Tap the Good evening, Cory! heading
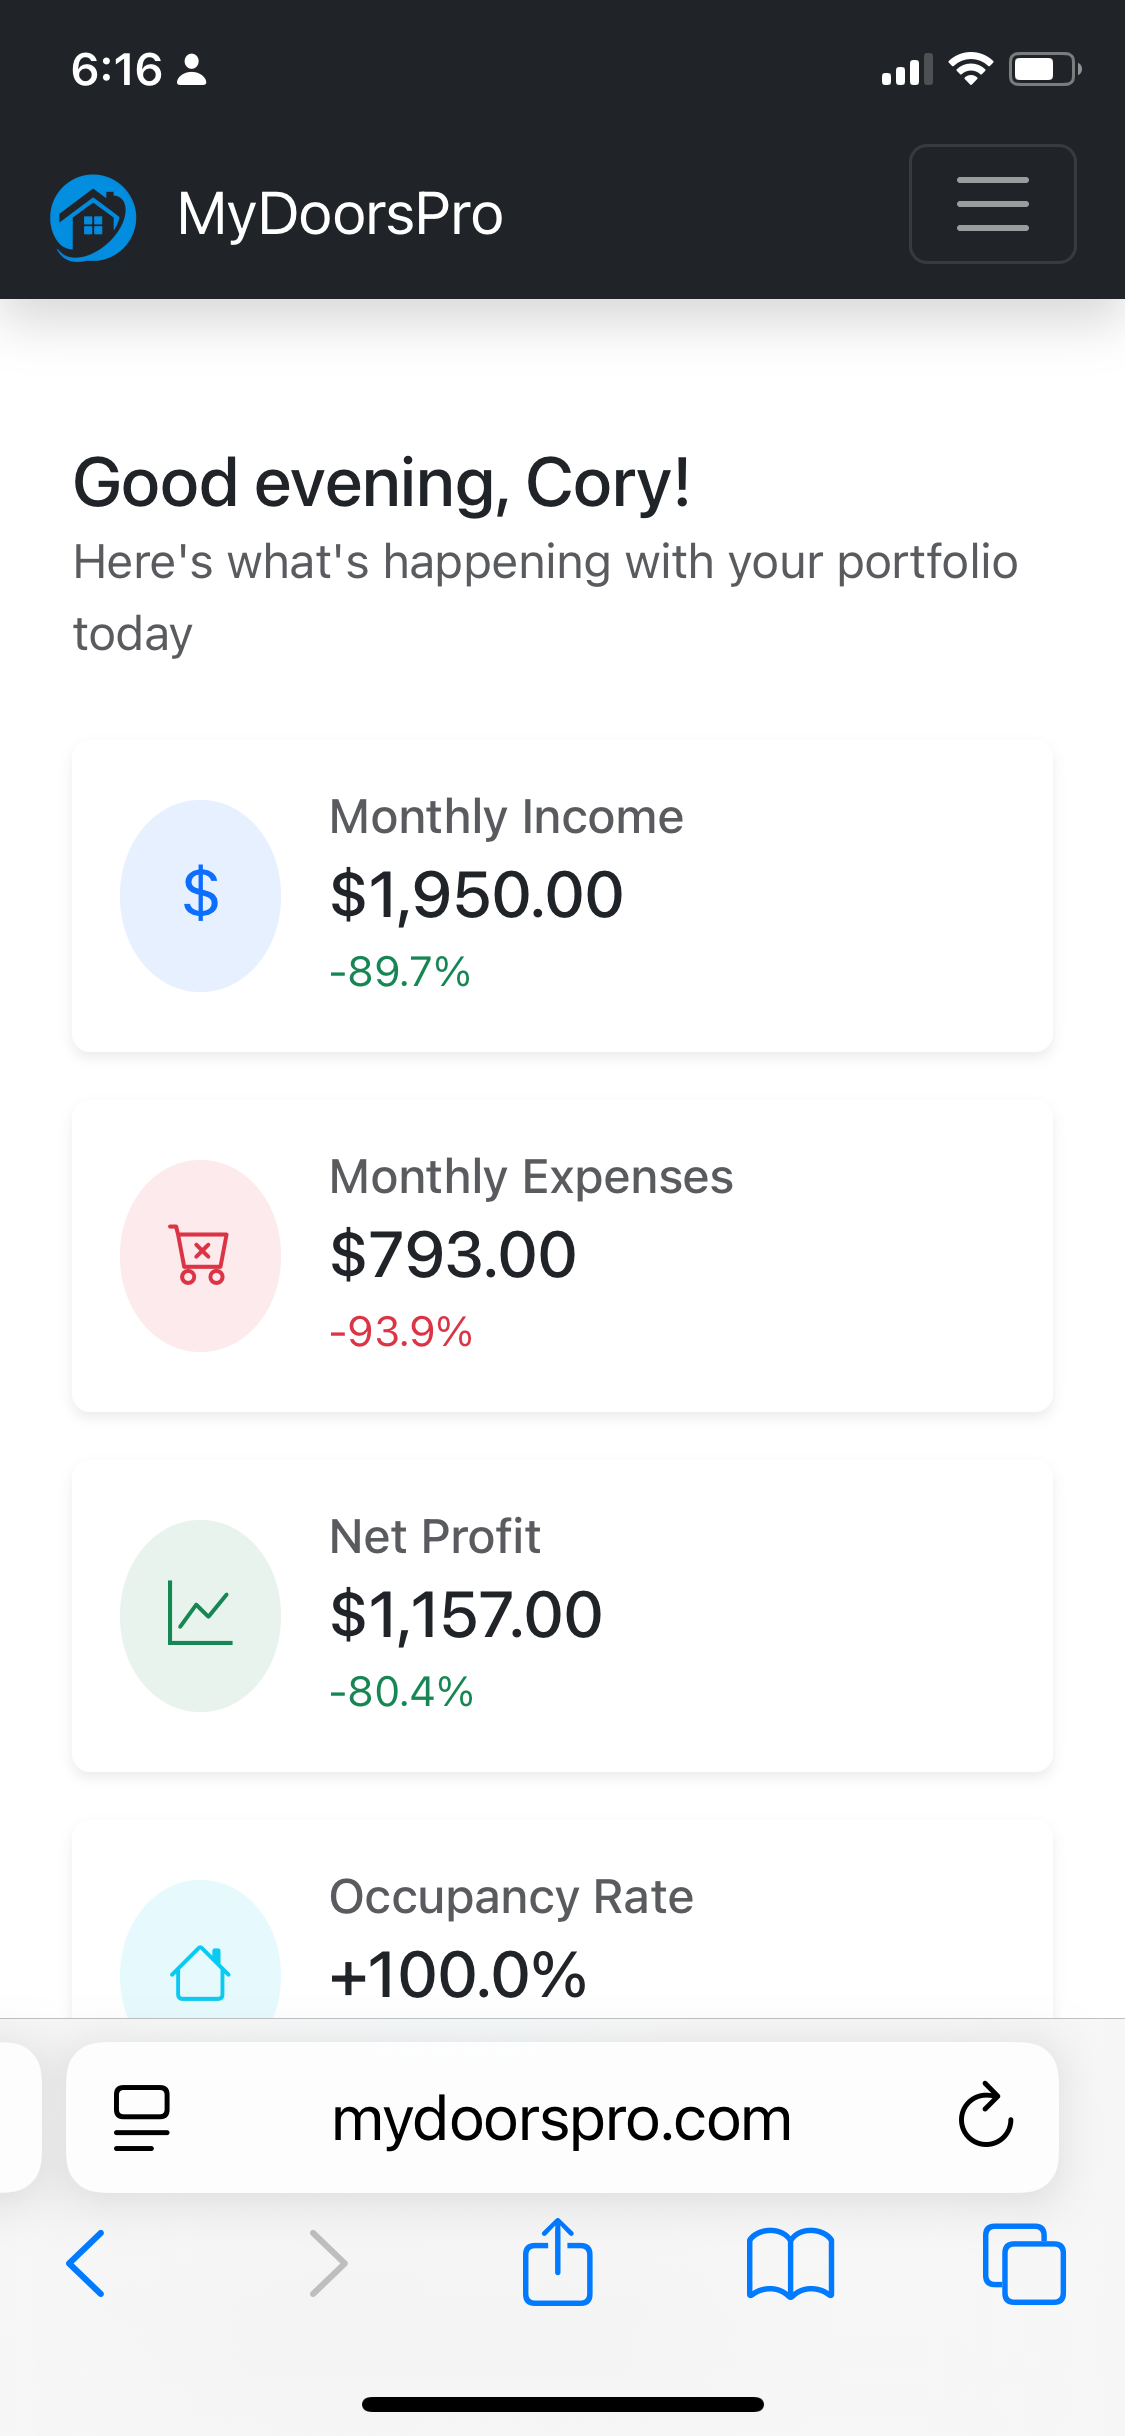This screenshot has width=1125, height=2436. click(x=381, y=483)
